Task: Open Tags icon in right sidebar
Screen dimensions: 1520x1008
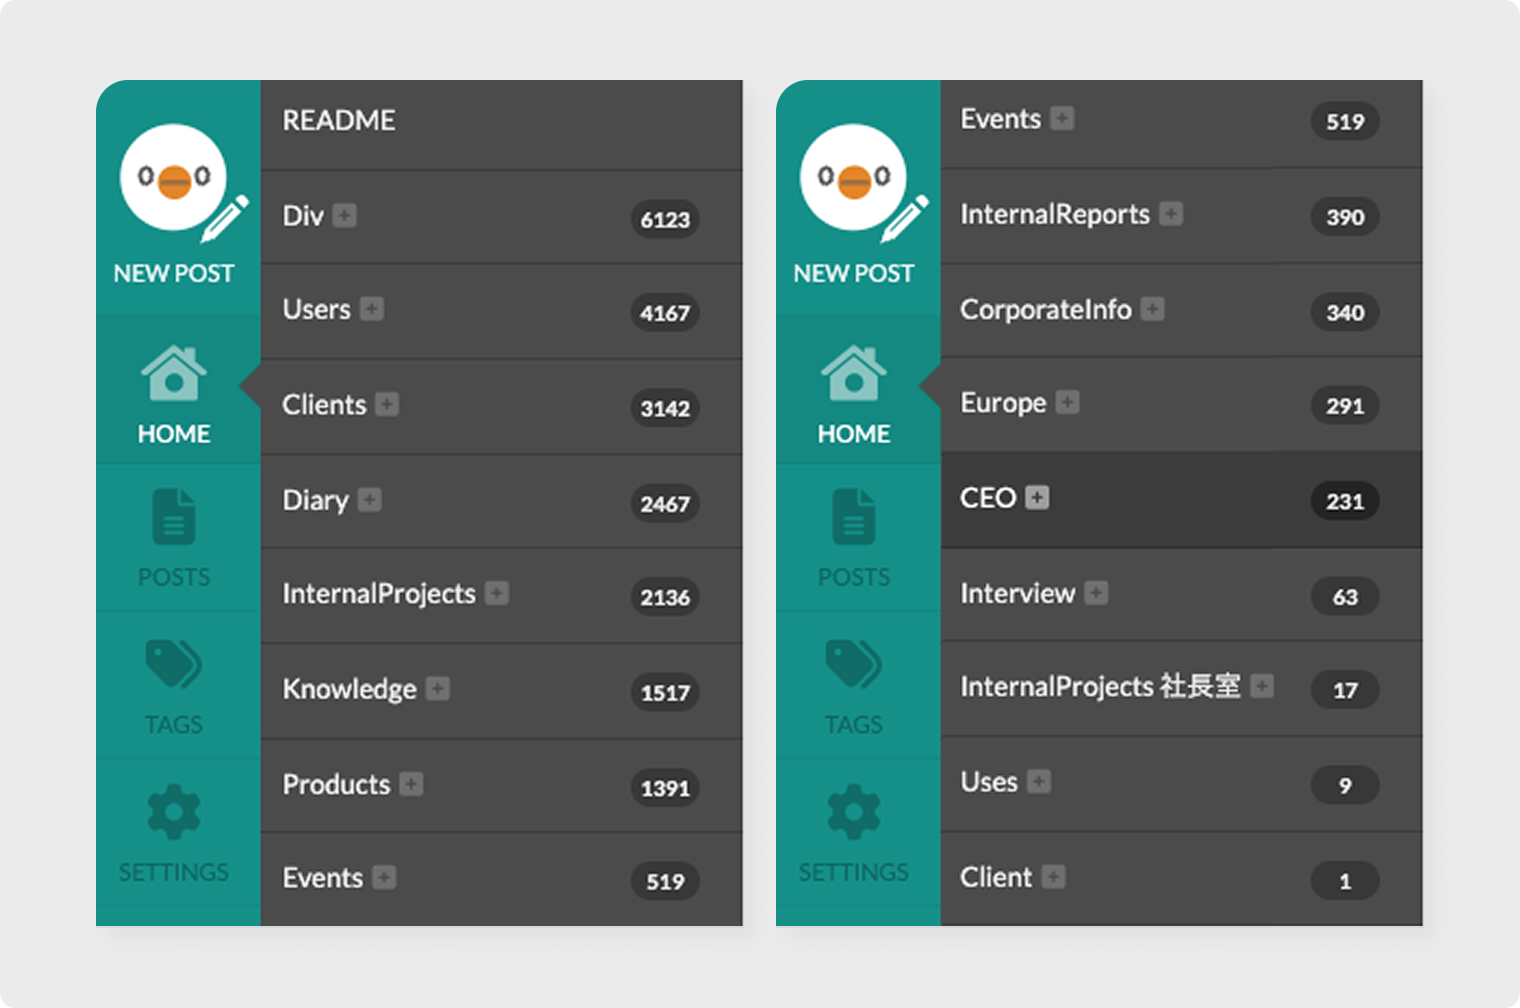Action: pyautogui.click(x=853, y=664)
